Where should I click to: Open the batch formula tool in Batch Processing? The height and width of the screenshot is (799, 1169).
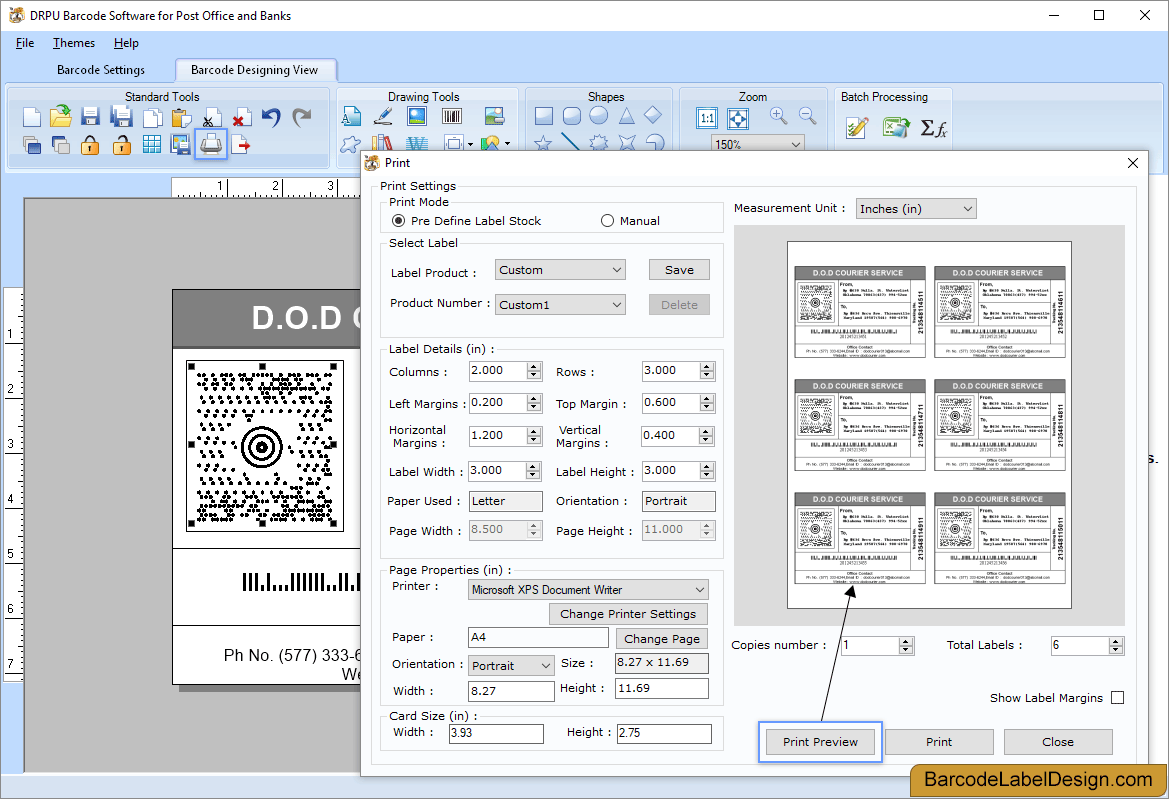[933, 128]
